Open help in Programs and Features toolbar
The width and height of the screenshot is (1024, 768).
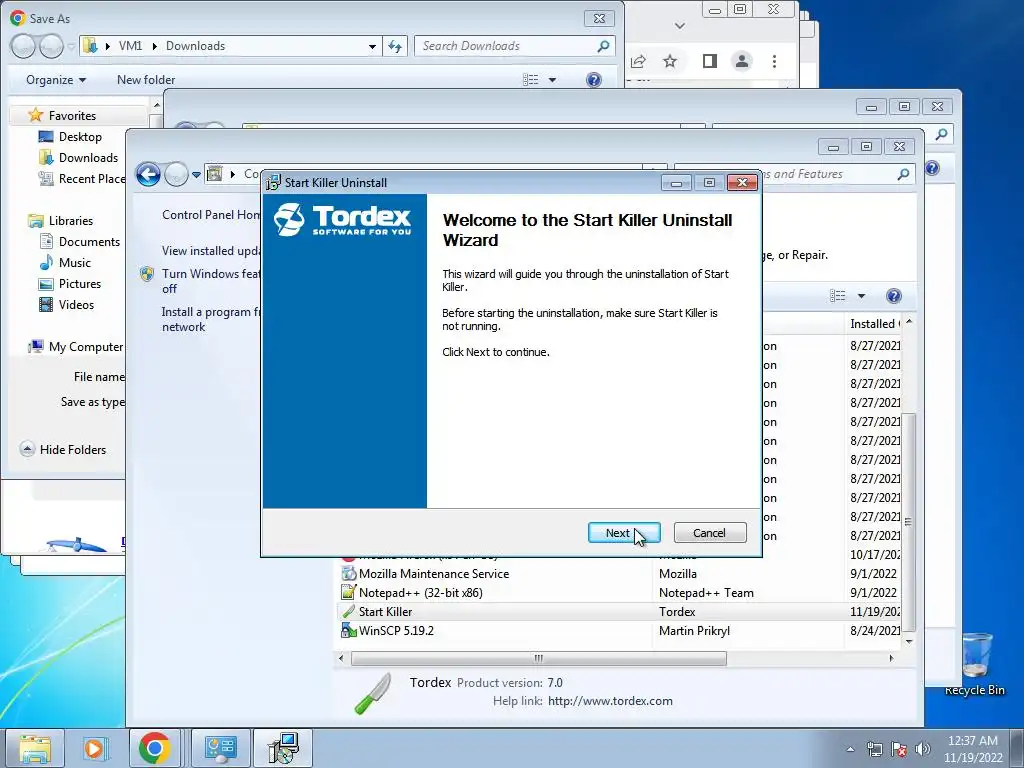(894, 296)
